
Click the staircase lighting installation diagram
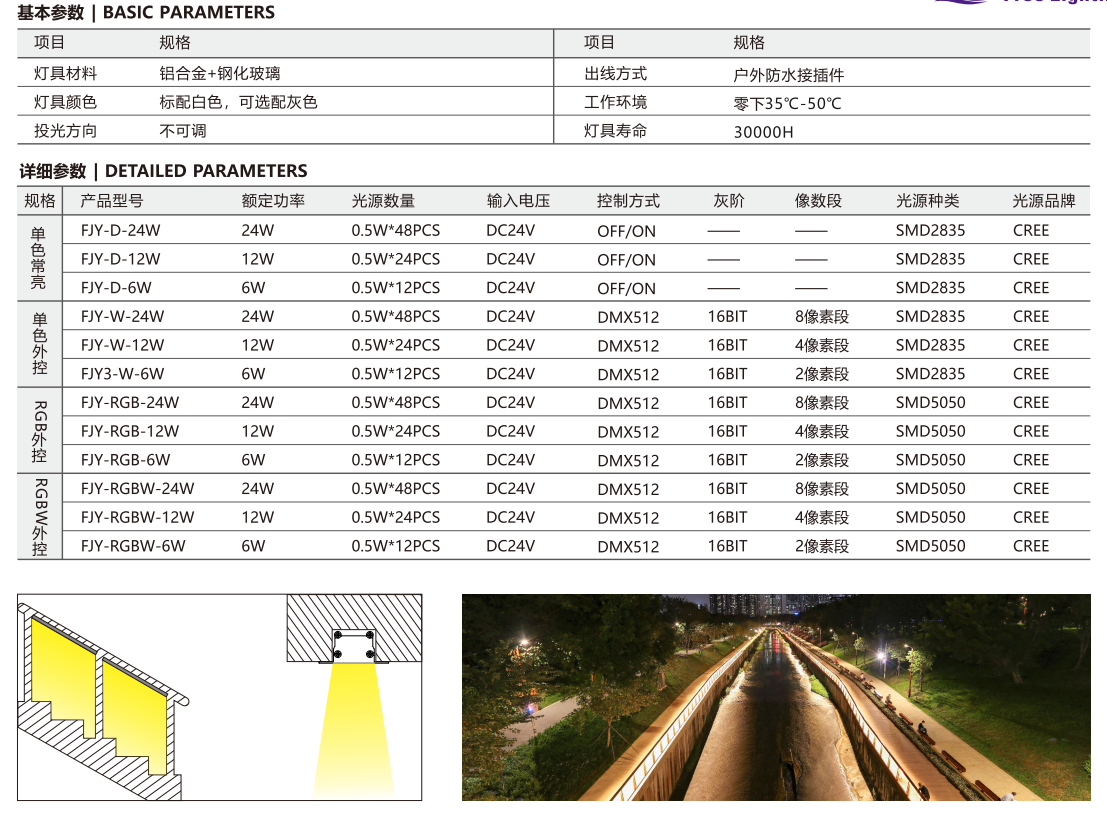(x=105, y=700)
